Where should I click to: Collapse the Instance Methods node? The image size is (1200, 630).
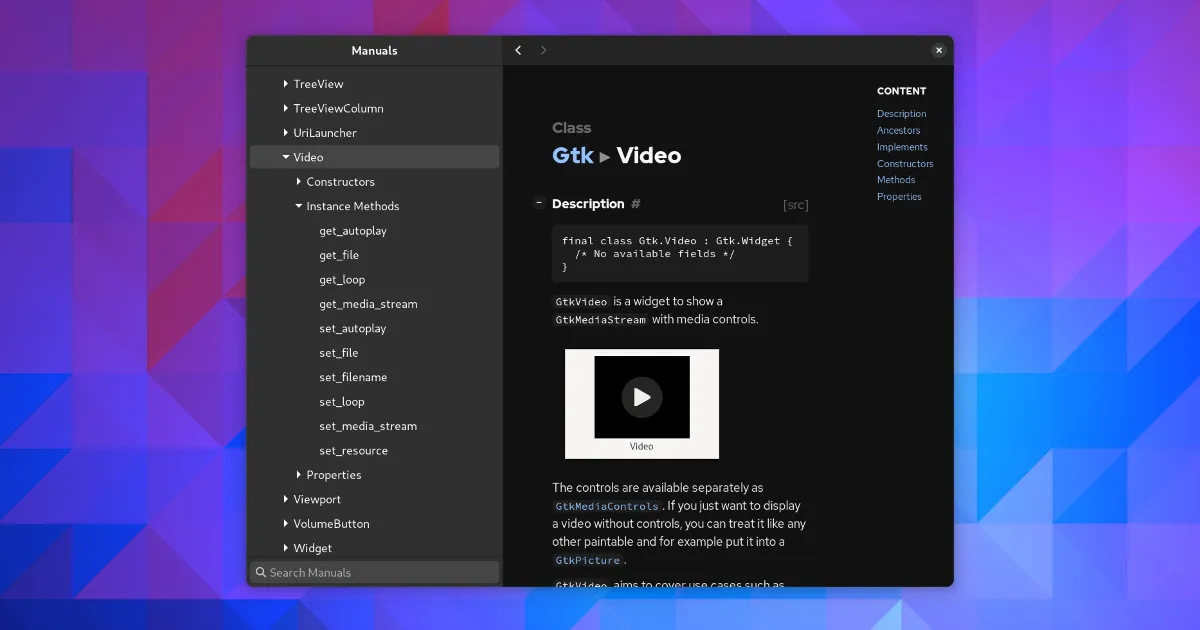pyautogui.click(x=299, y=206)
